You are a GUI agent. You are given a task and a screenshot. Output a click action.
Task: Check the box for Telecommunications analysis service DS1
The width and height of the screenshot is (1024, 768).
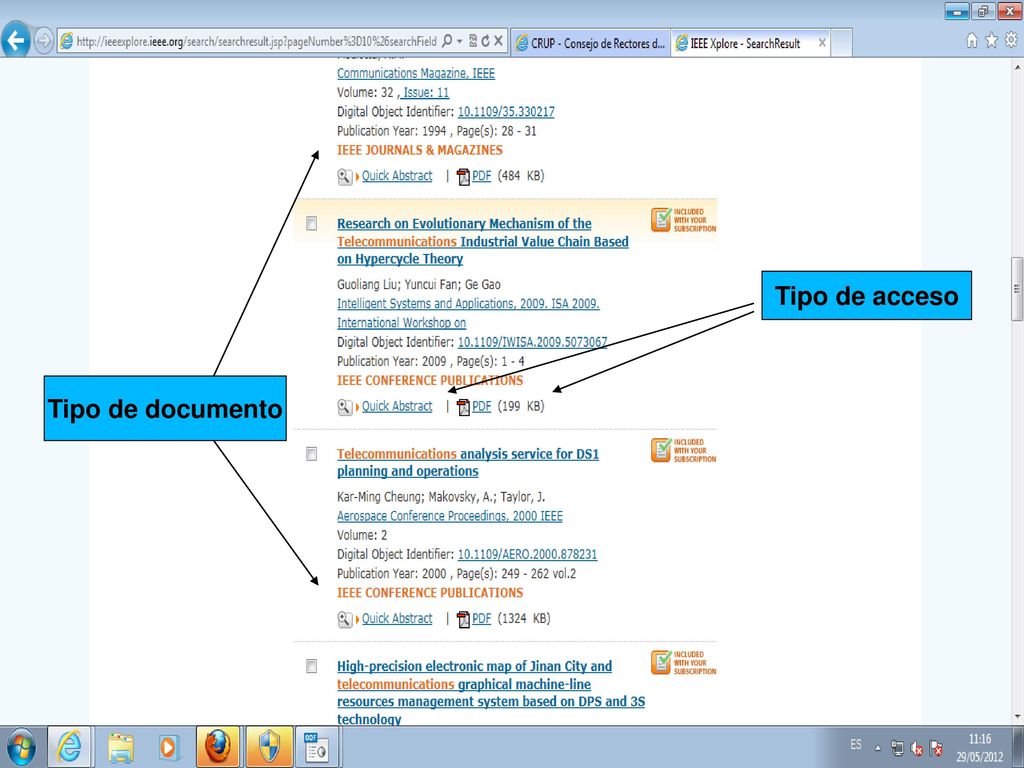point(312,454)
